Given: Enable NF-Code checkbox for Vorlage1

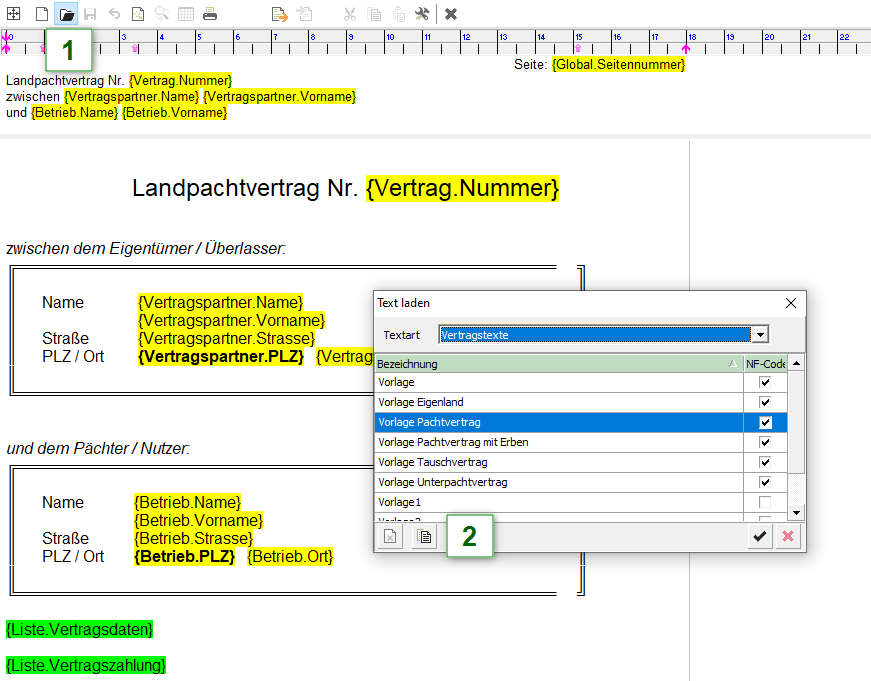Looking at the screenshot, I should click(765, 502).
